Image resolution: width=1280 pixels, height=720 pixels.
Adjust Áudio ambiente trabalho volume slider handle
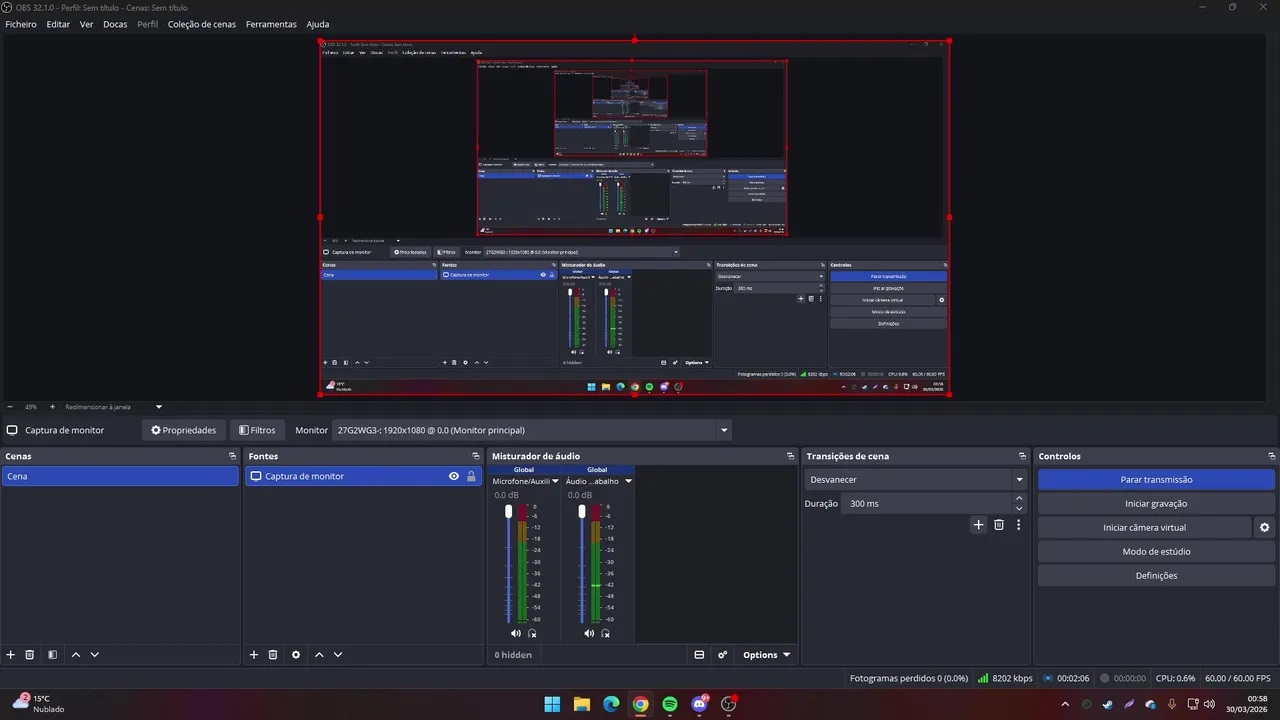pos(581,511)
